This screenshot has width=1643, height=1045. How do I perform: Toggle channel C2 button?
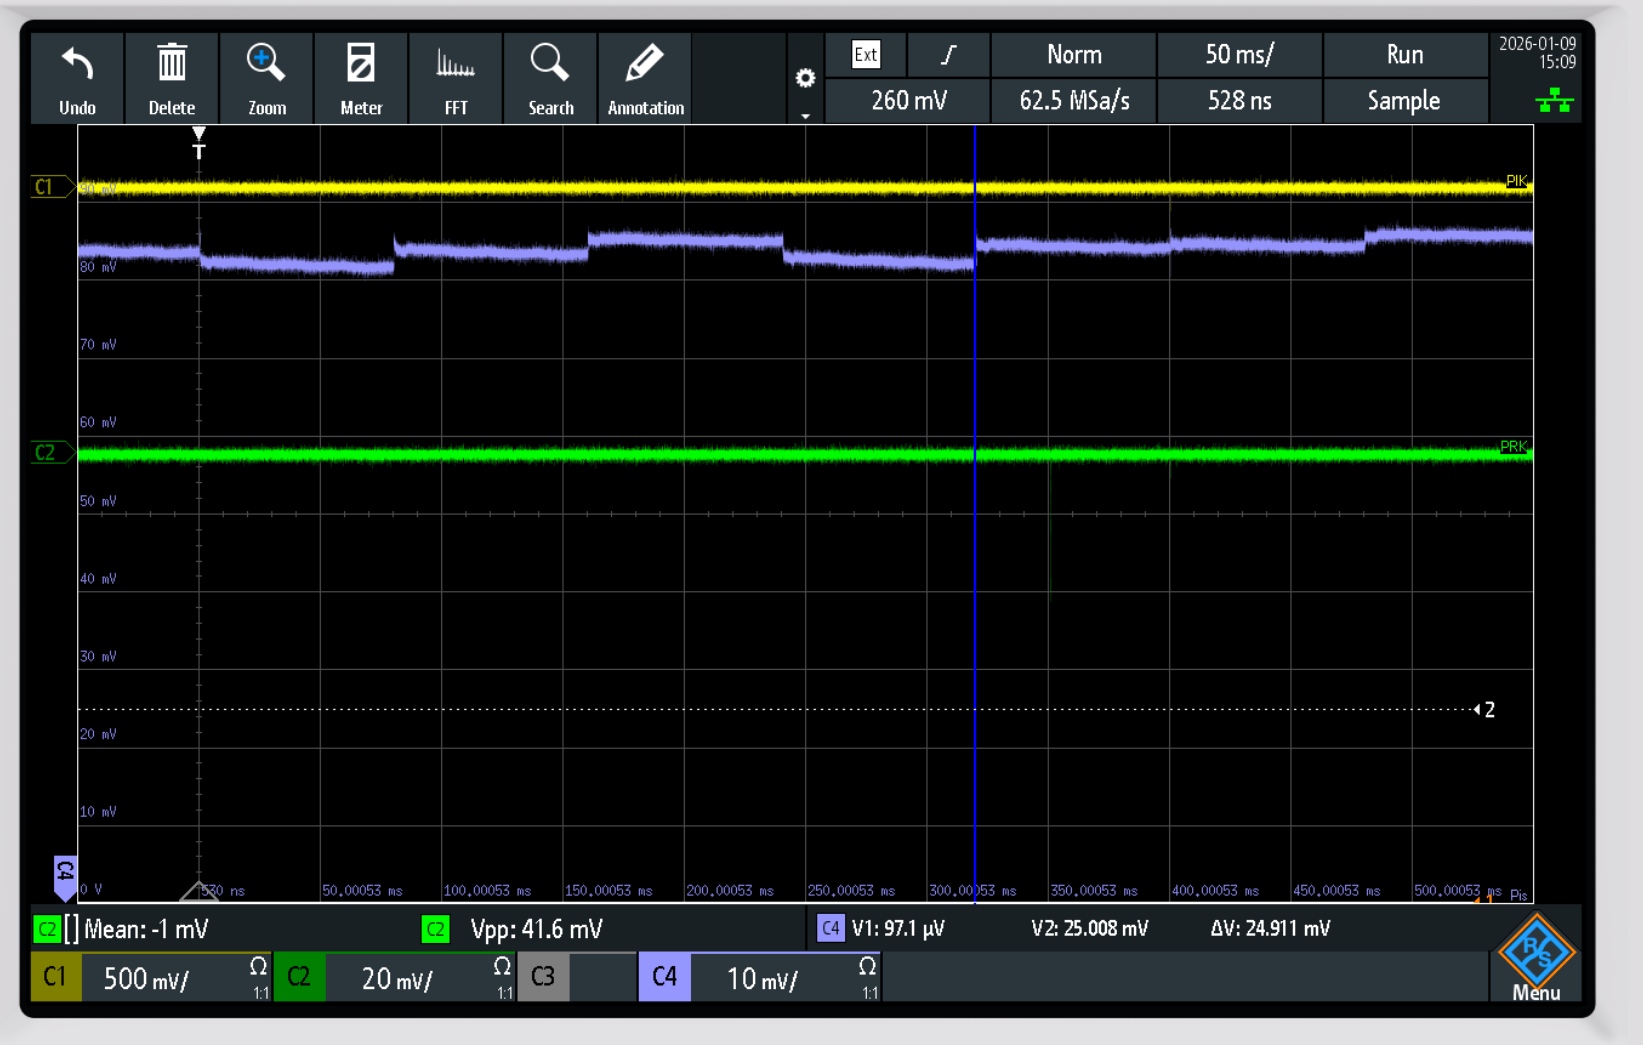tap(299, 977)
